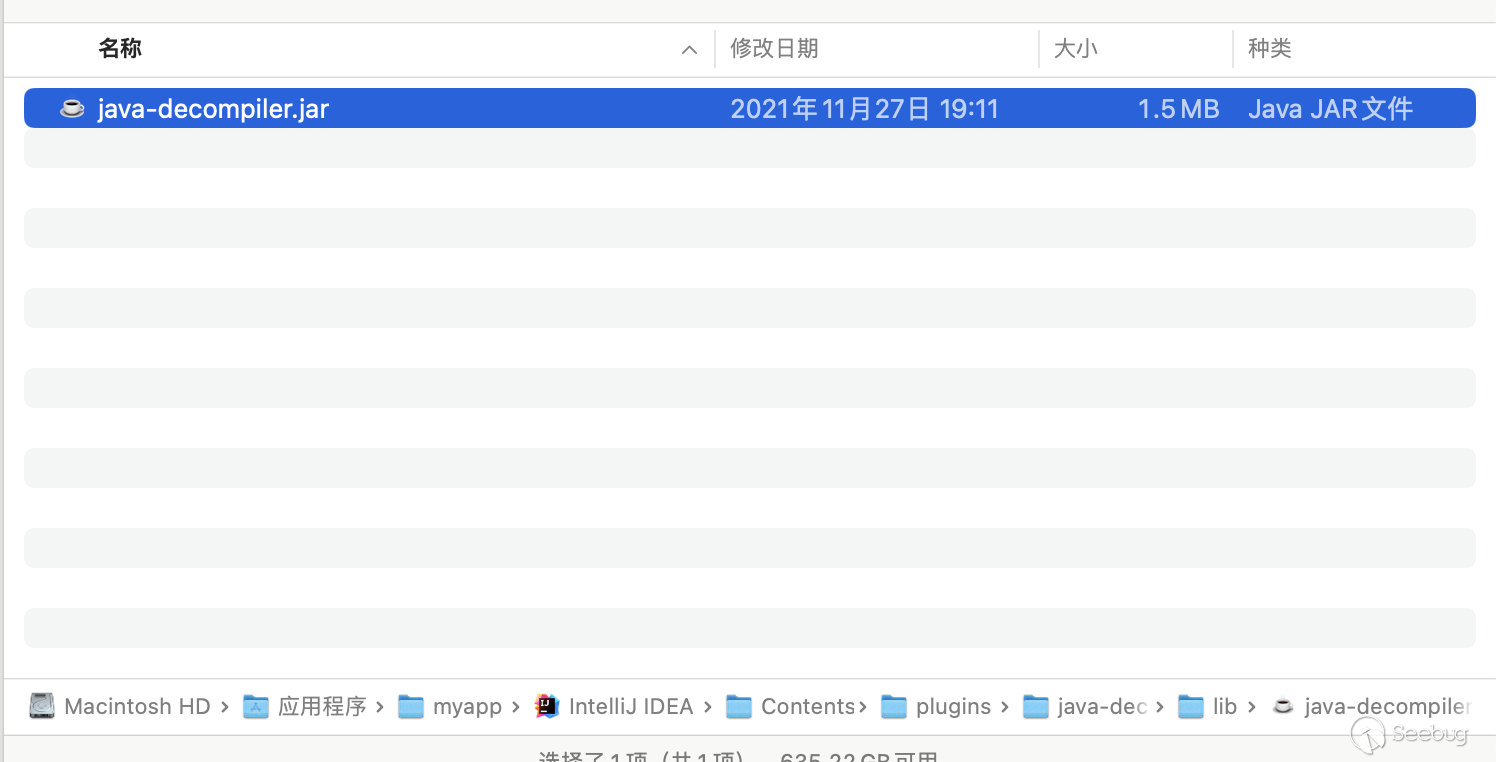
Task: Go to java-dec folder in path bar
Action: point(1102,707)
